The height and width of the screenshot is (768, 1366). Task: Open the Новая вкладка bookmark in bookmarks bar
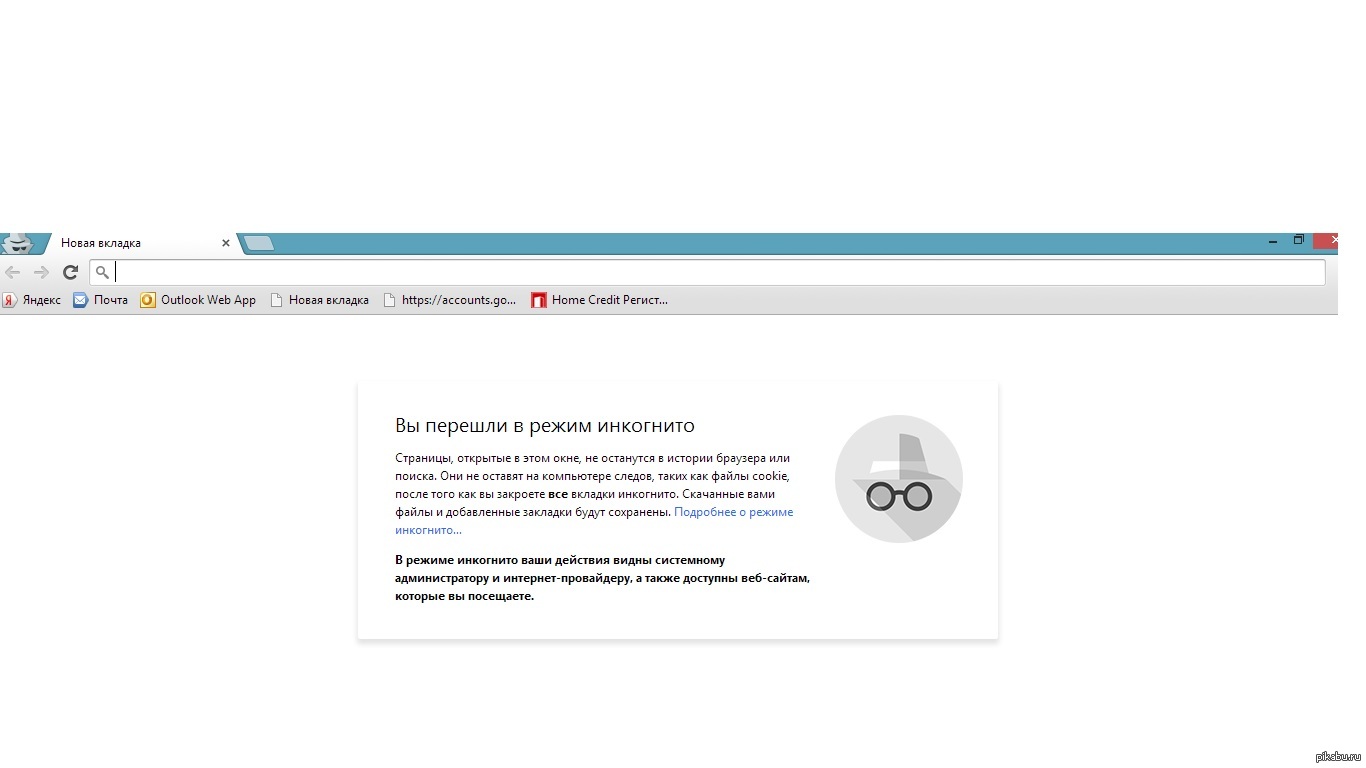pos(319,300)
